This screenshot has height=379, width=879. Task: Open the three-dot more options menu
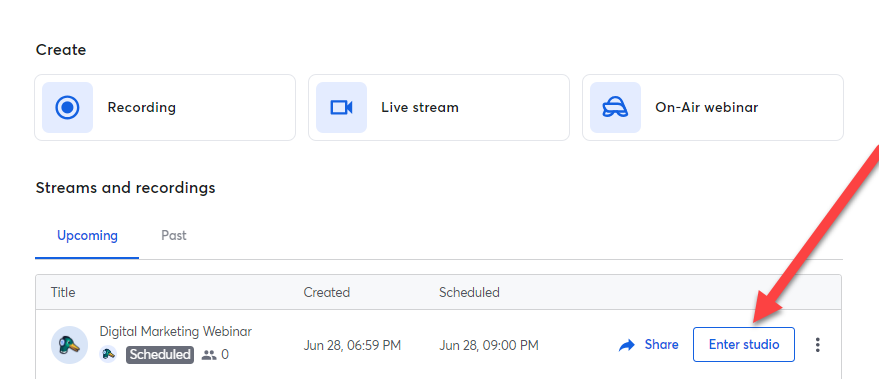coord(818,345)
